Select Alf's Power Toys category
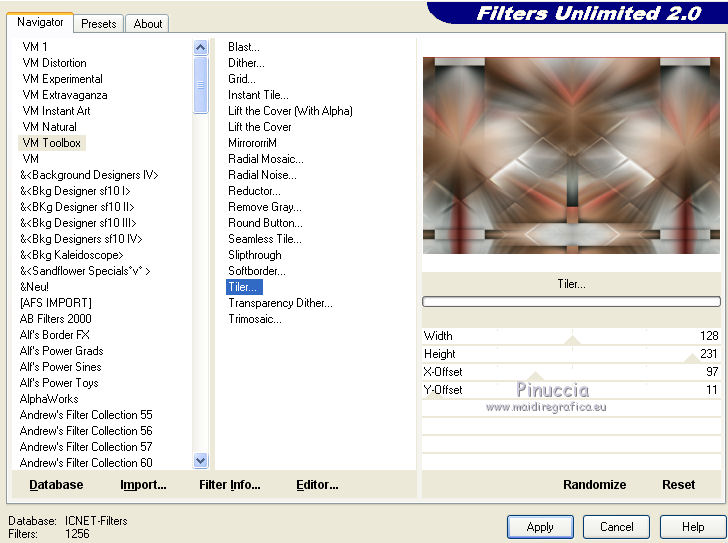The width and height of the screenshot is (728, 543). click(59, 383)
